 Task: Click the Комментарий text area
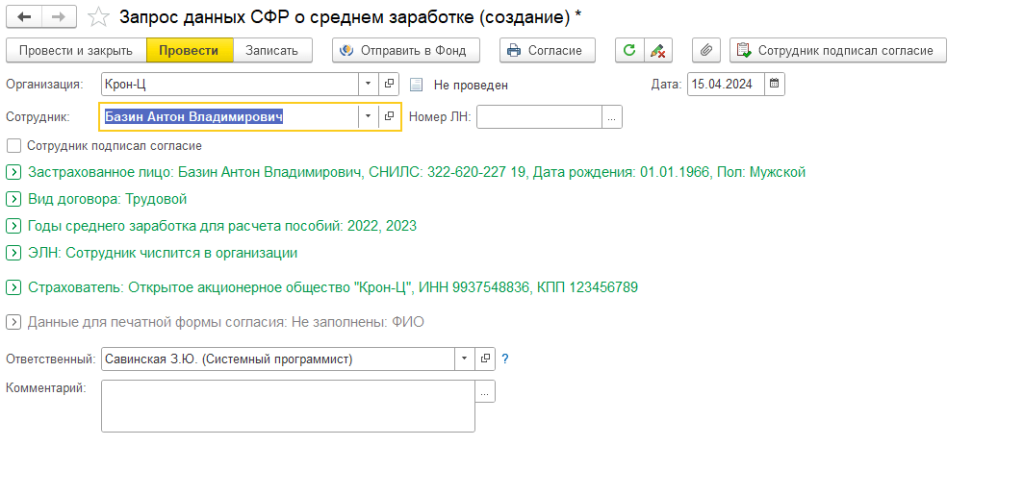click(x=288, y=406)
